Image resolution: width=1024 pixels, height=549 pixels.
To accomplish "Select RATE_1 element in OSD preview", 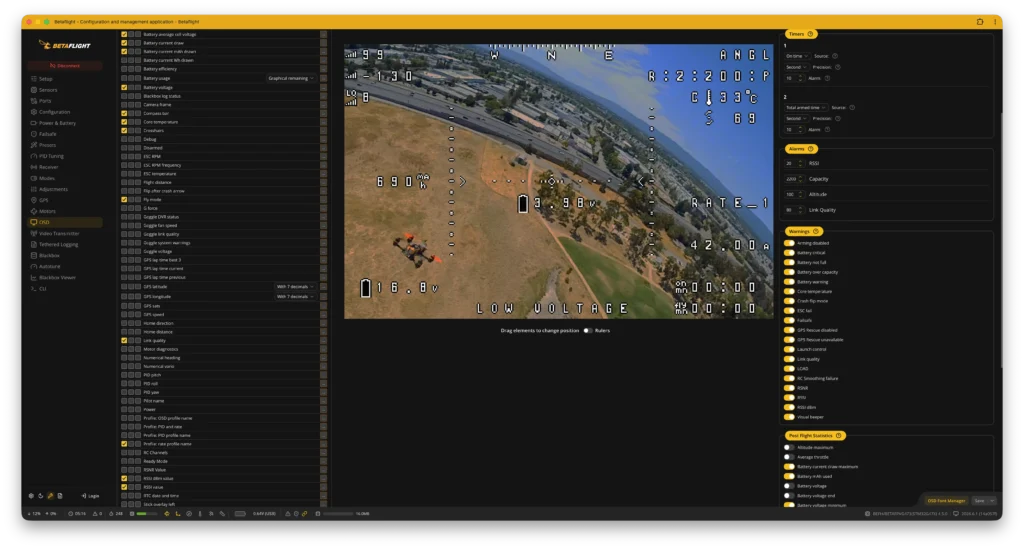I will coord(730,203).
